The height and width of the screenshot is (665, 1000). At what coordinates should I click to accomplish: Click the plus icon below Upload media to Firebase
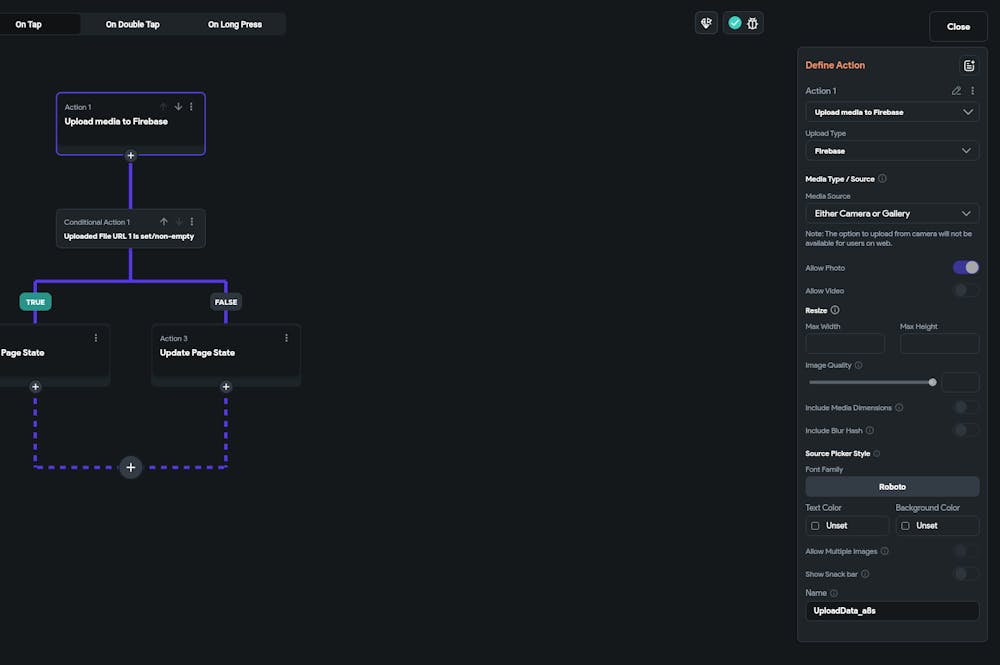[x=130, y=155]
